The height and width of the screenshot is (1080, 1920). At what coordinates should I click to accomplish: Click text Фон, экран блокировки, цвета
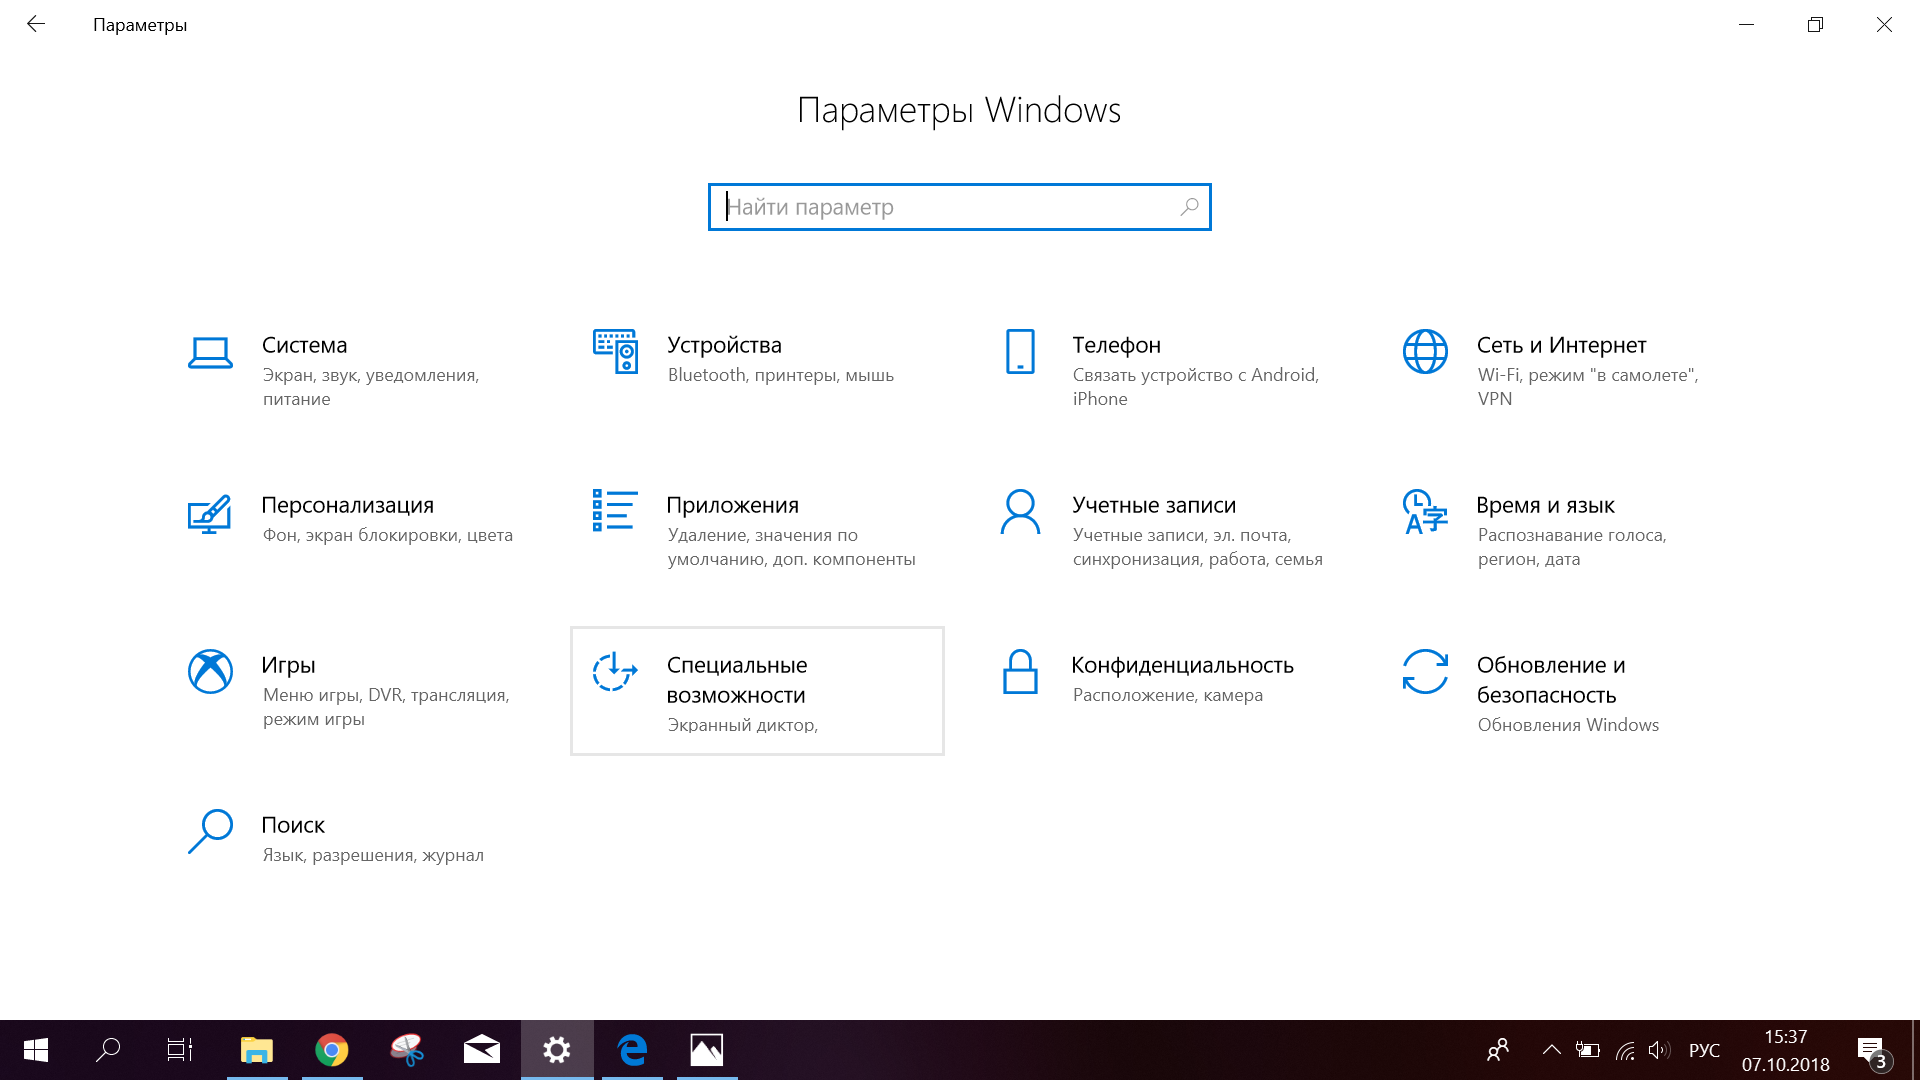point(388,535)
